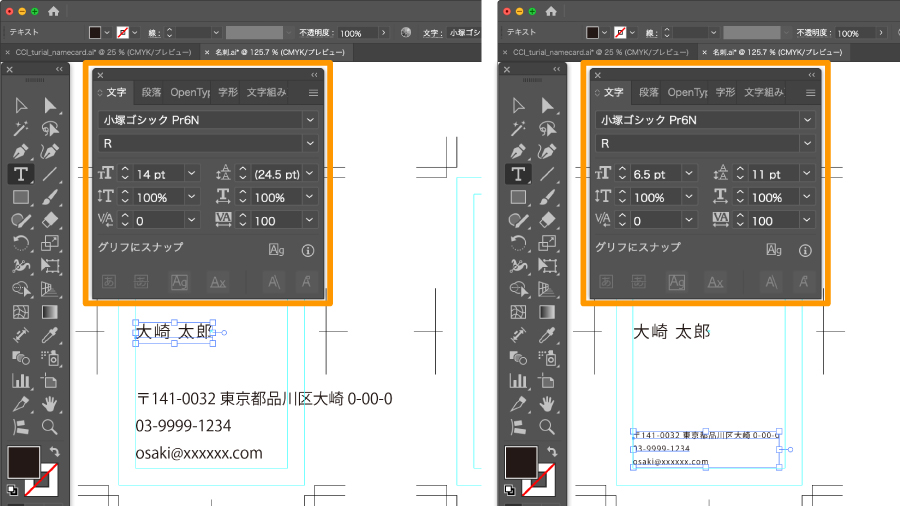Viewport: 900px width, 506px height.
Task: Open right Character panel flyout menu
Action: click(x=810, y=93)
